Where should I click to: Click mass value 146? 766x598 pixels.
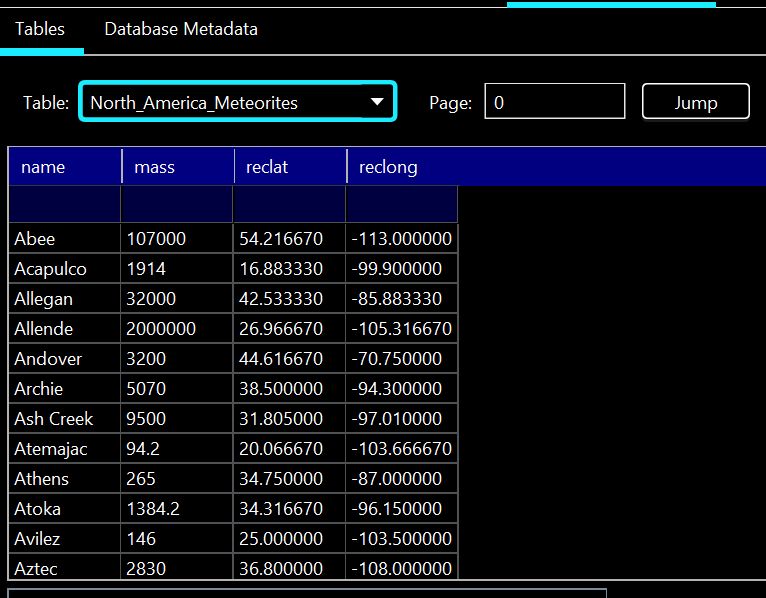pos(177,538)
